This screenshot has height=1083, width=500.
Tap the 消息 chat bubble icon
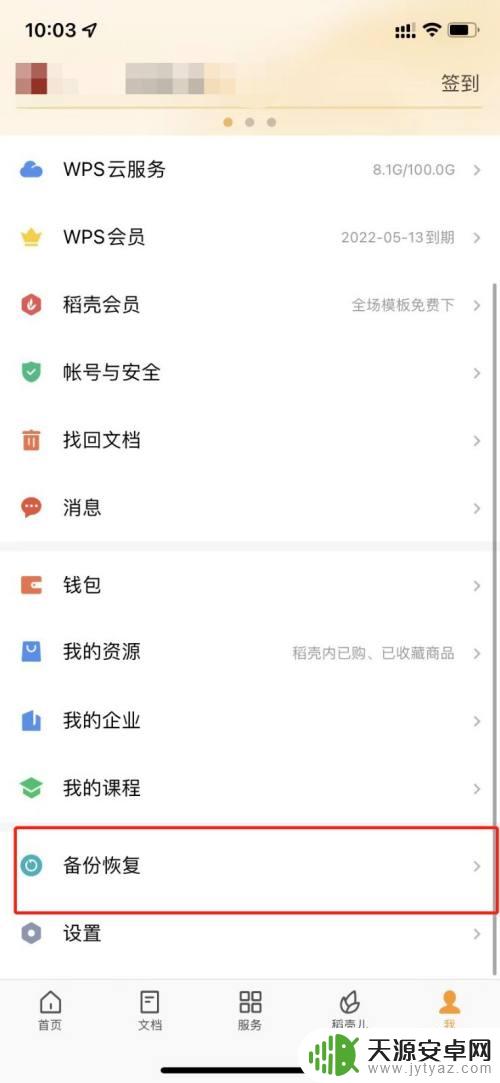click(x=31, y=508)
